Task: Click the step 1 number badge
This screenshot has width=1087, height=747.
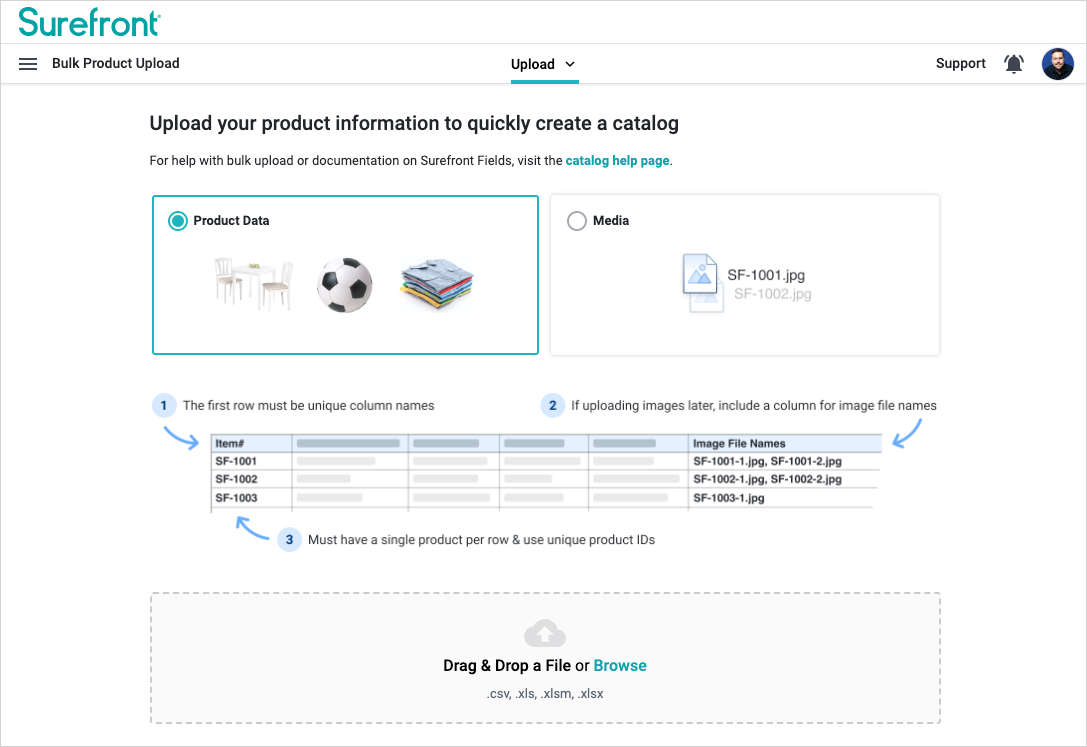Action: pos(164,406)
